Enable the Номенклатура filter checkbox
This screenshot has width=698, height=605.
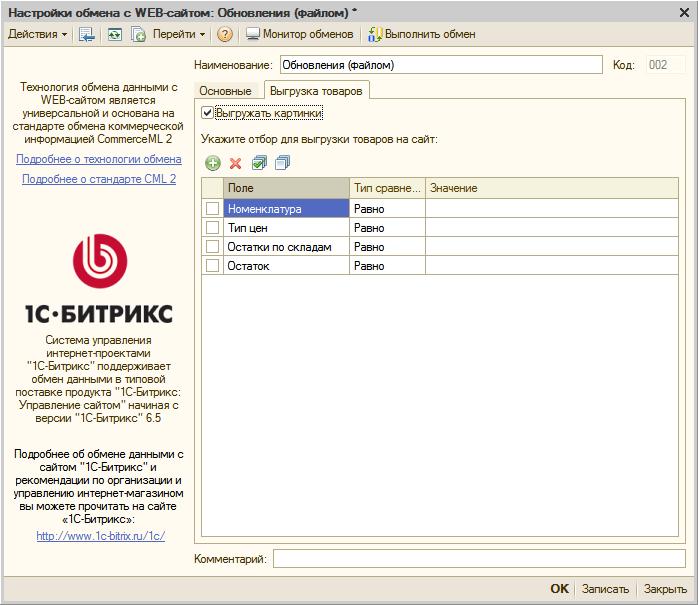click(212, 209)
